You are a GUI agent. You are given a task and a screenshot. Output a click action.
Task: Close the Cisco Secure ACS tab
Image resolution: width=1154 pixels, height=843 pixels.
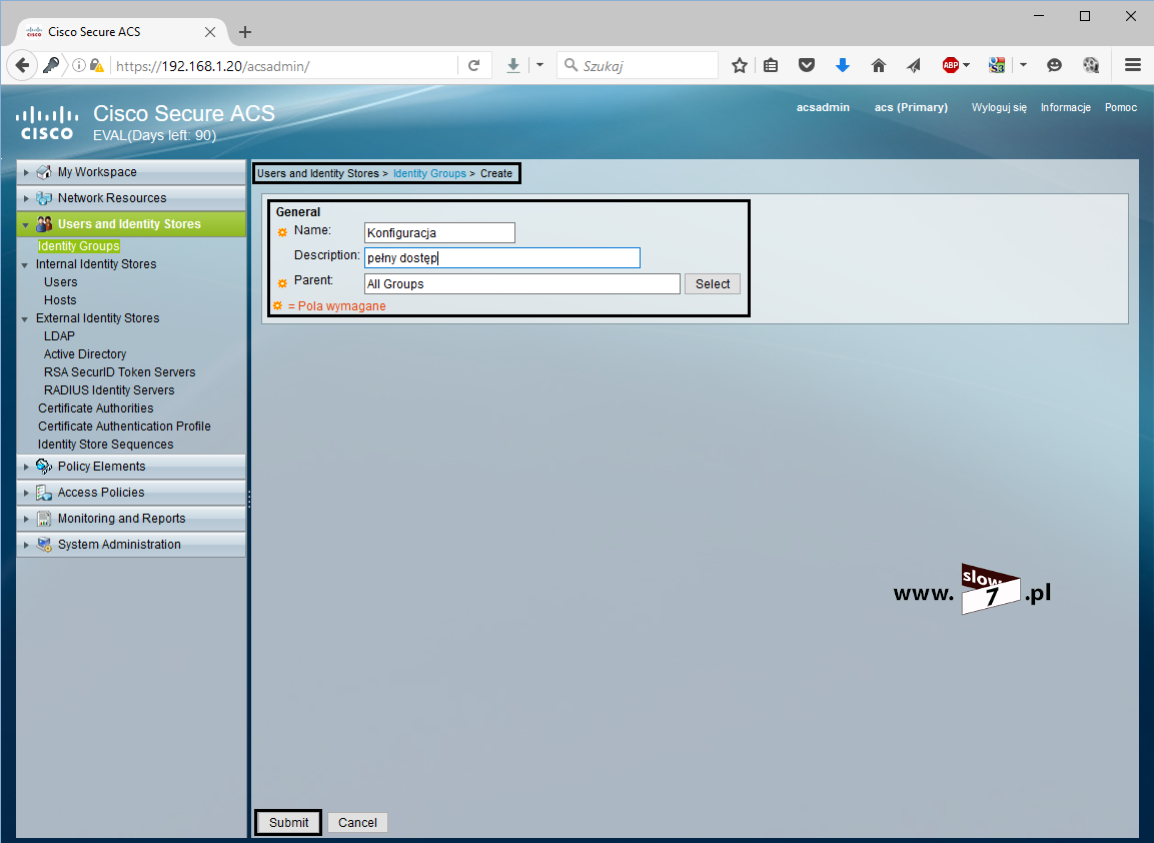210,32
